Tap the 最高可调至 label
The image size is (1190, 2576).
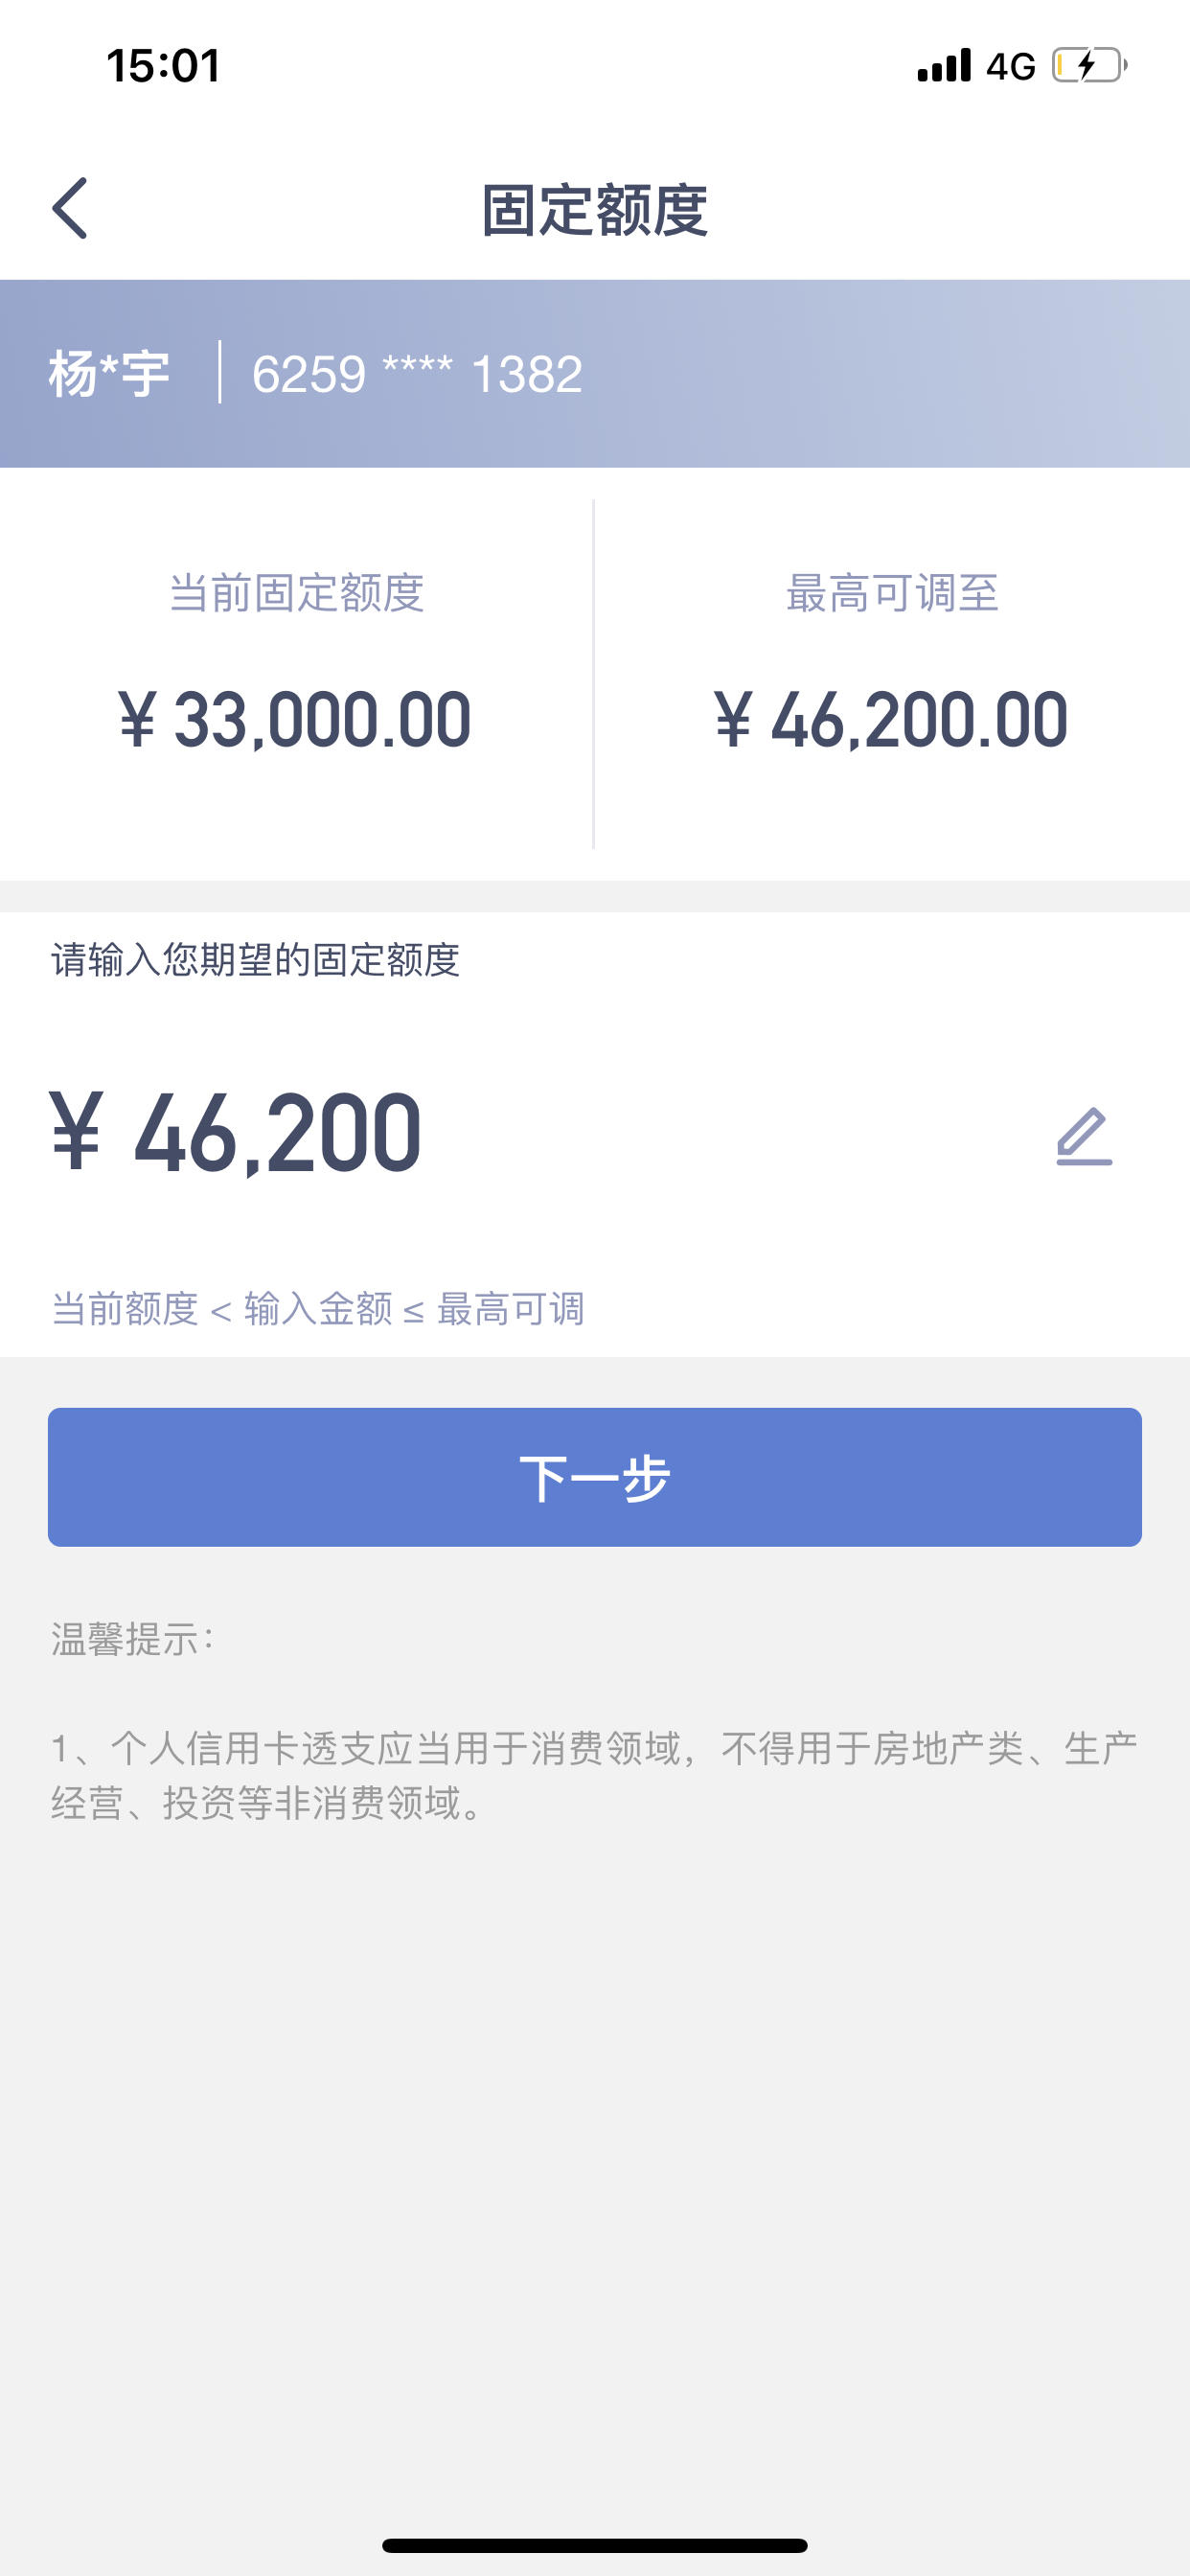893,593
